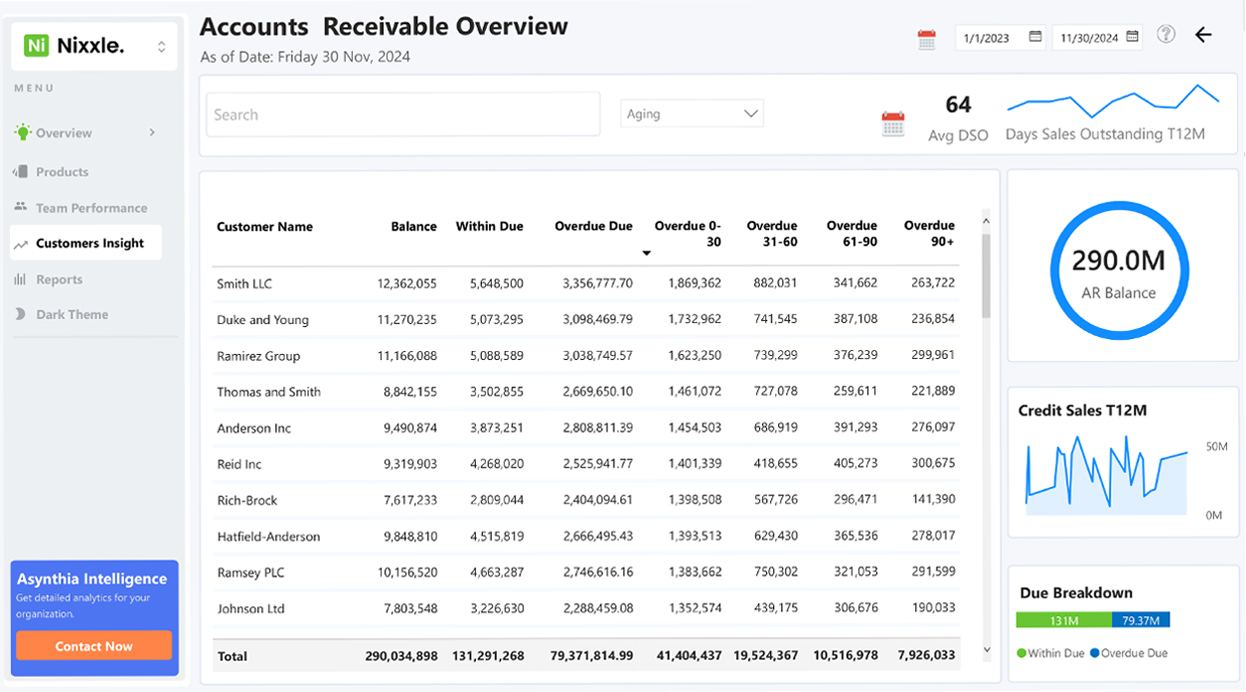
Task: Select the Smith LLC customer row
Action: coord(586,284)
